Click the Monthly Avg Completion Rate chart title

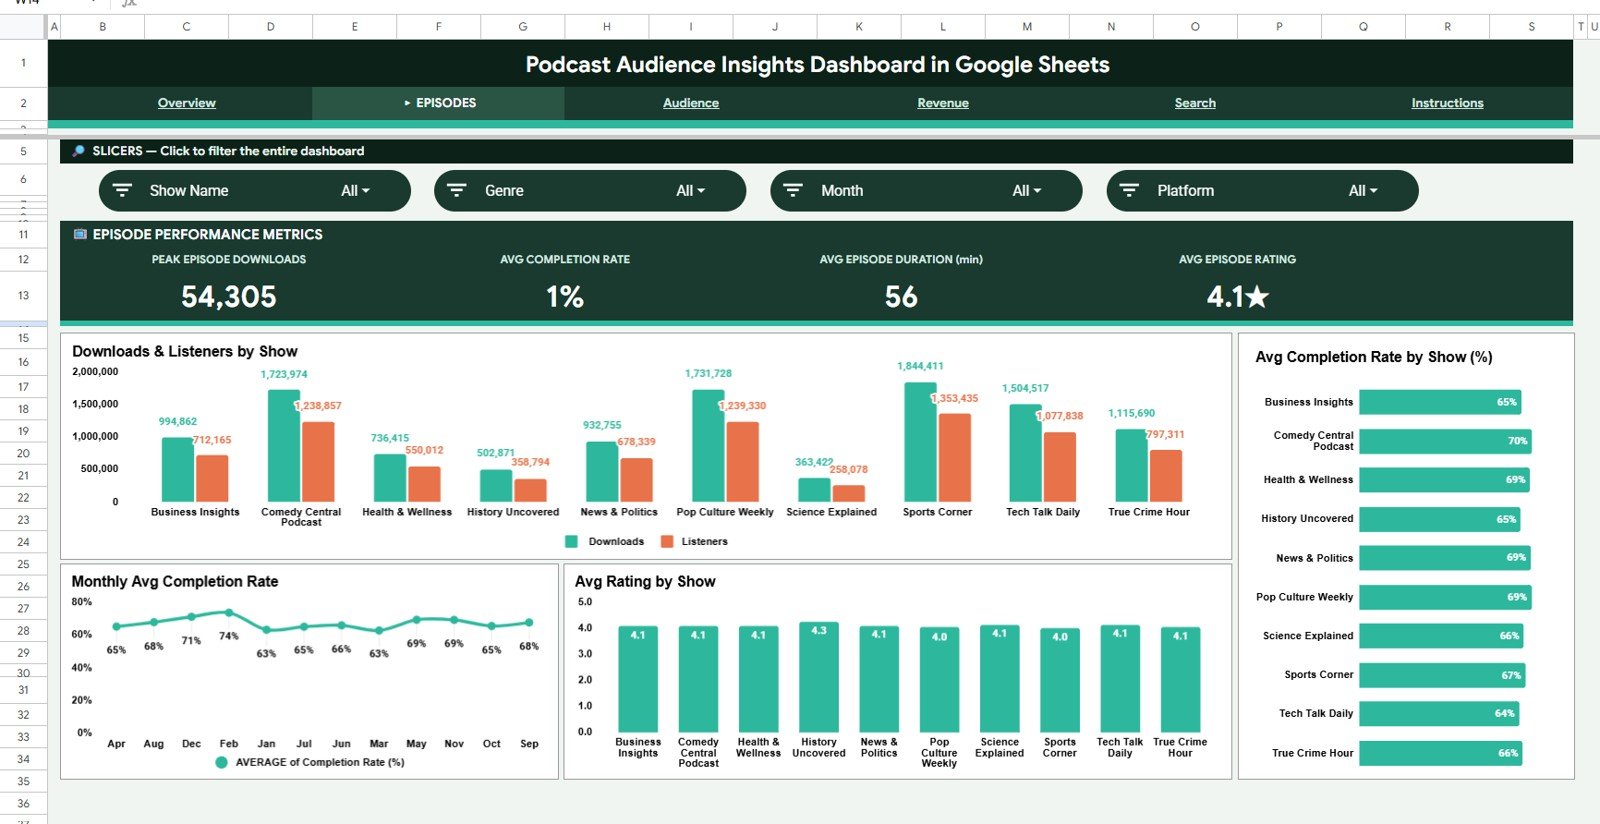click(175, 581)
